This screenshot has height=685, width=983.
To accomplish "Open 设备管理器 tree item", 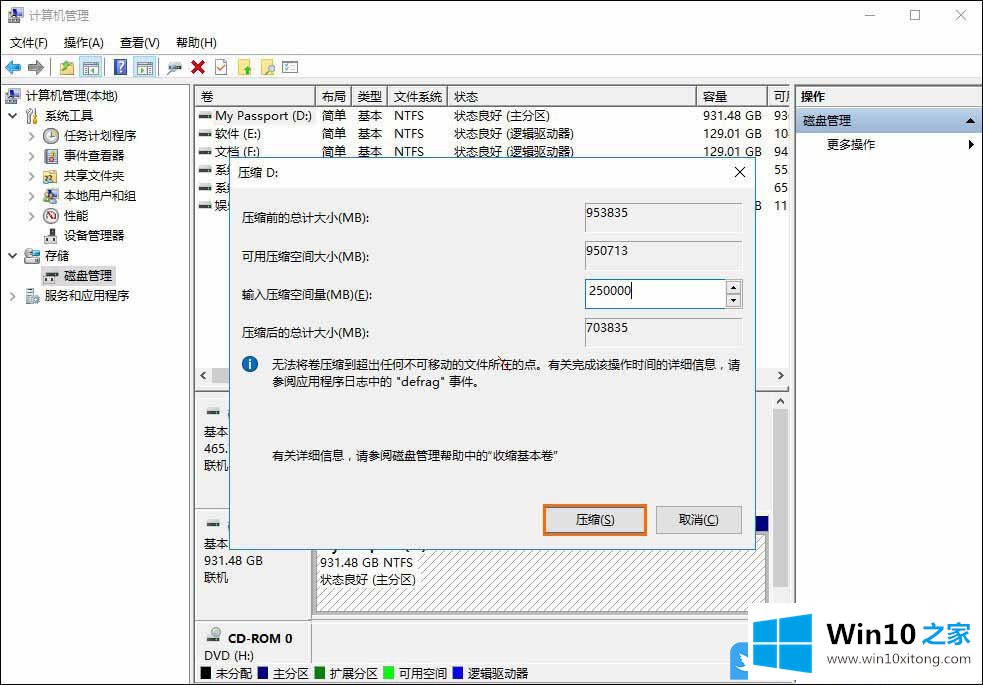I will pyautogui.click(x=93, y=236).
